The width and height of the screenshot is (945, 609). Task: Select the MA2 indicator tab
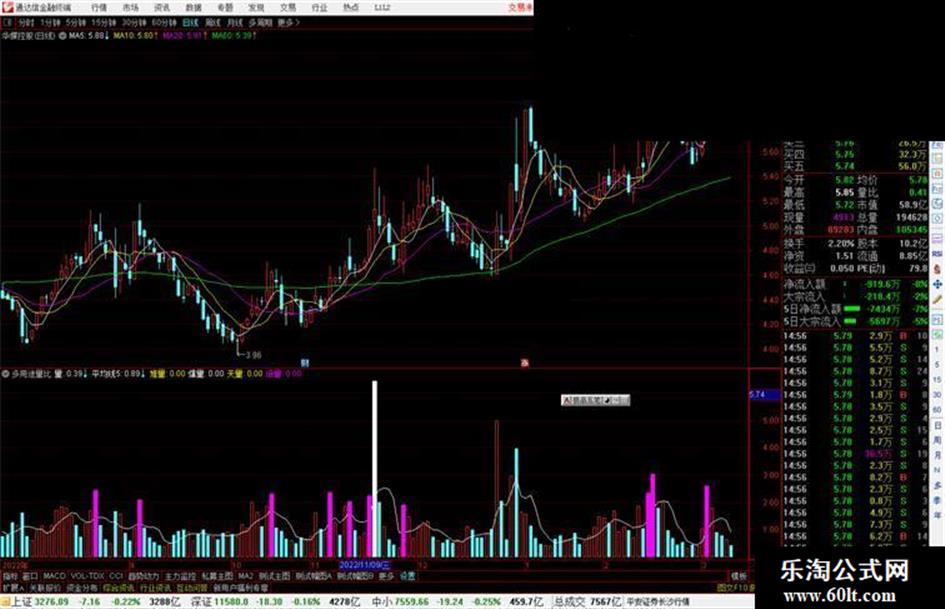245,576
